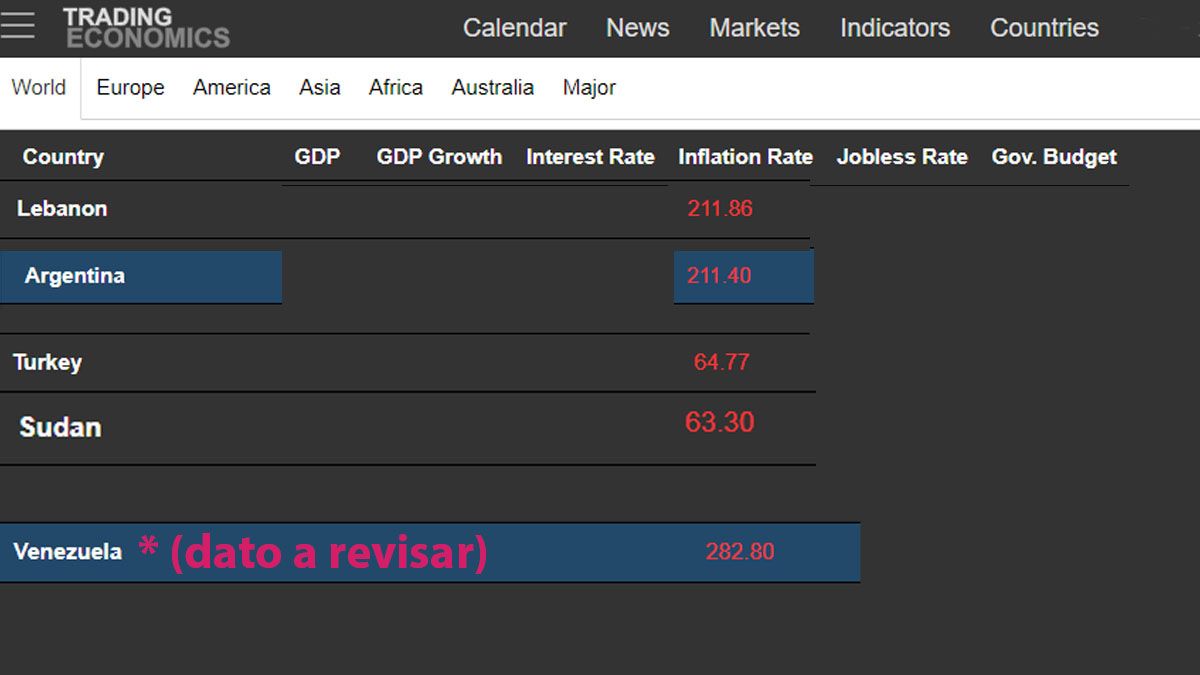Click Sudan's inflation value 63.30

tap(720, 422)
